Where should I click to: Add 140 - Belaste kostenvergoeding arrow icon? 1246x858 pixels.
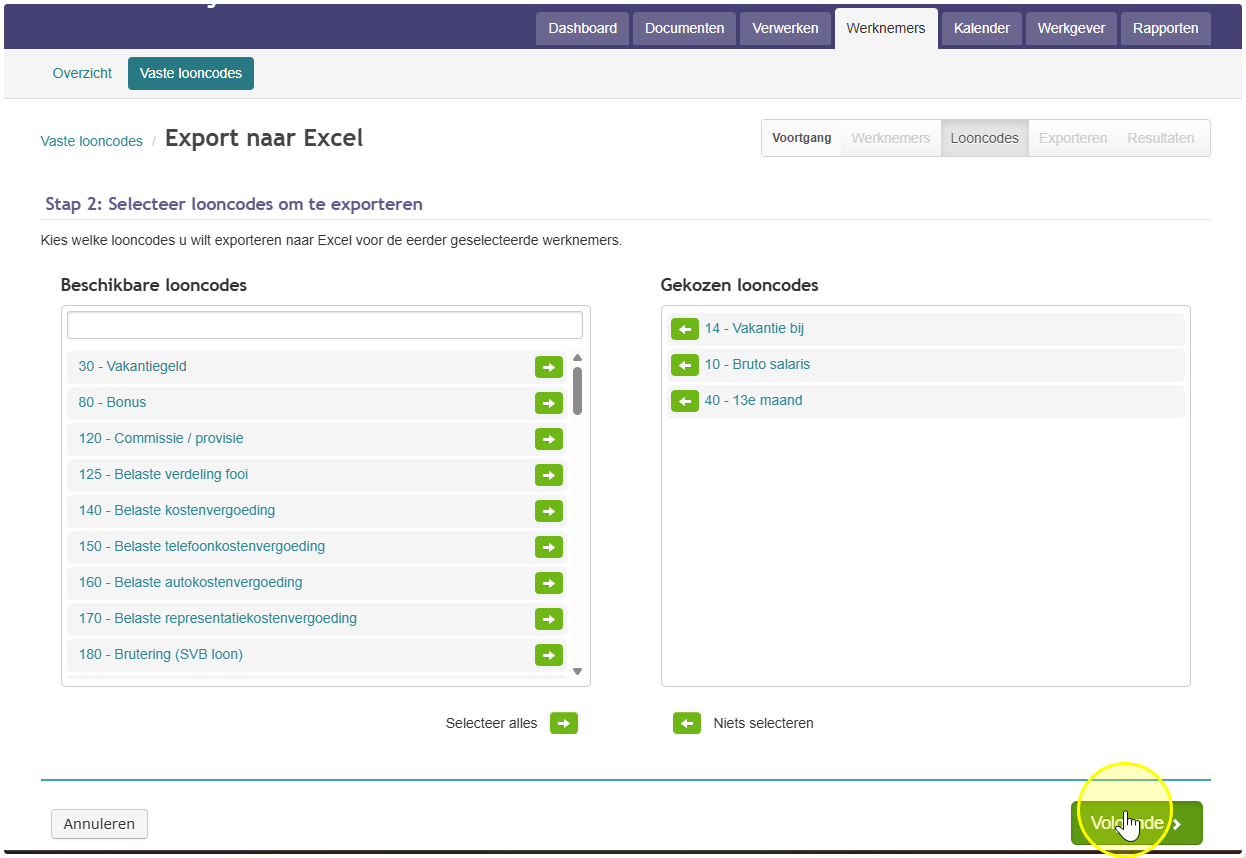pos(549,511)
